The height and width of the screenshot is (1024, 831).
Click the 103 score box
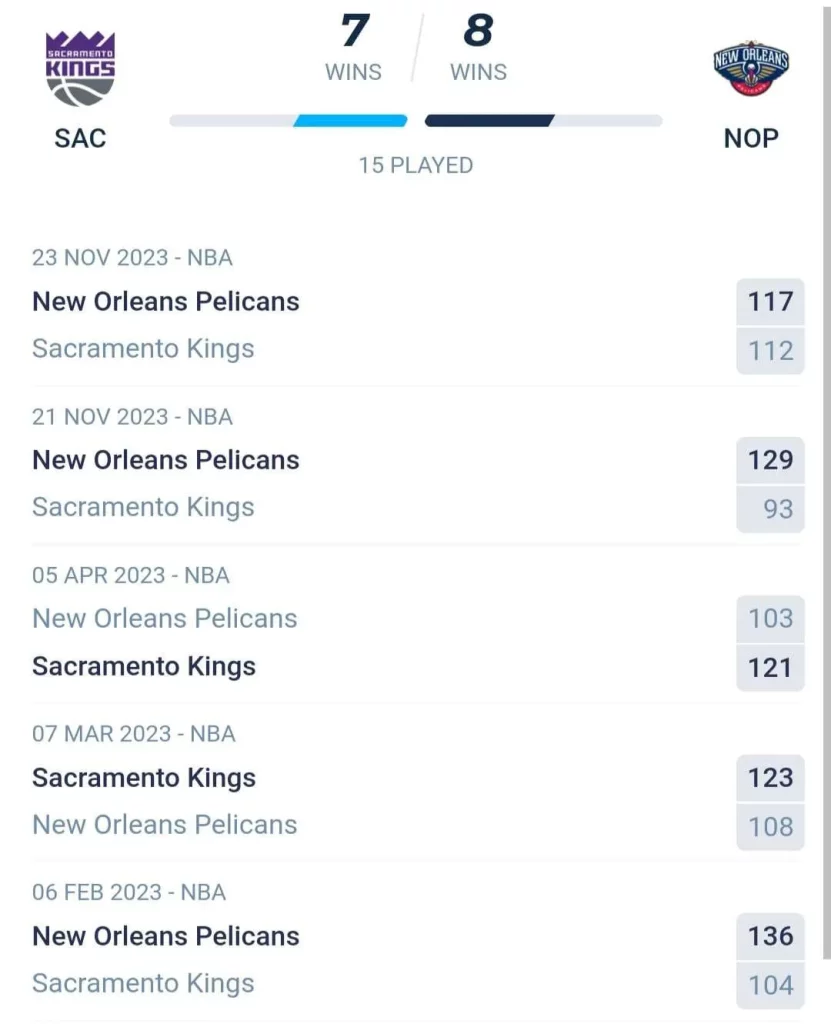[770, 618]
